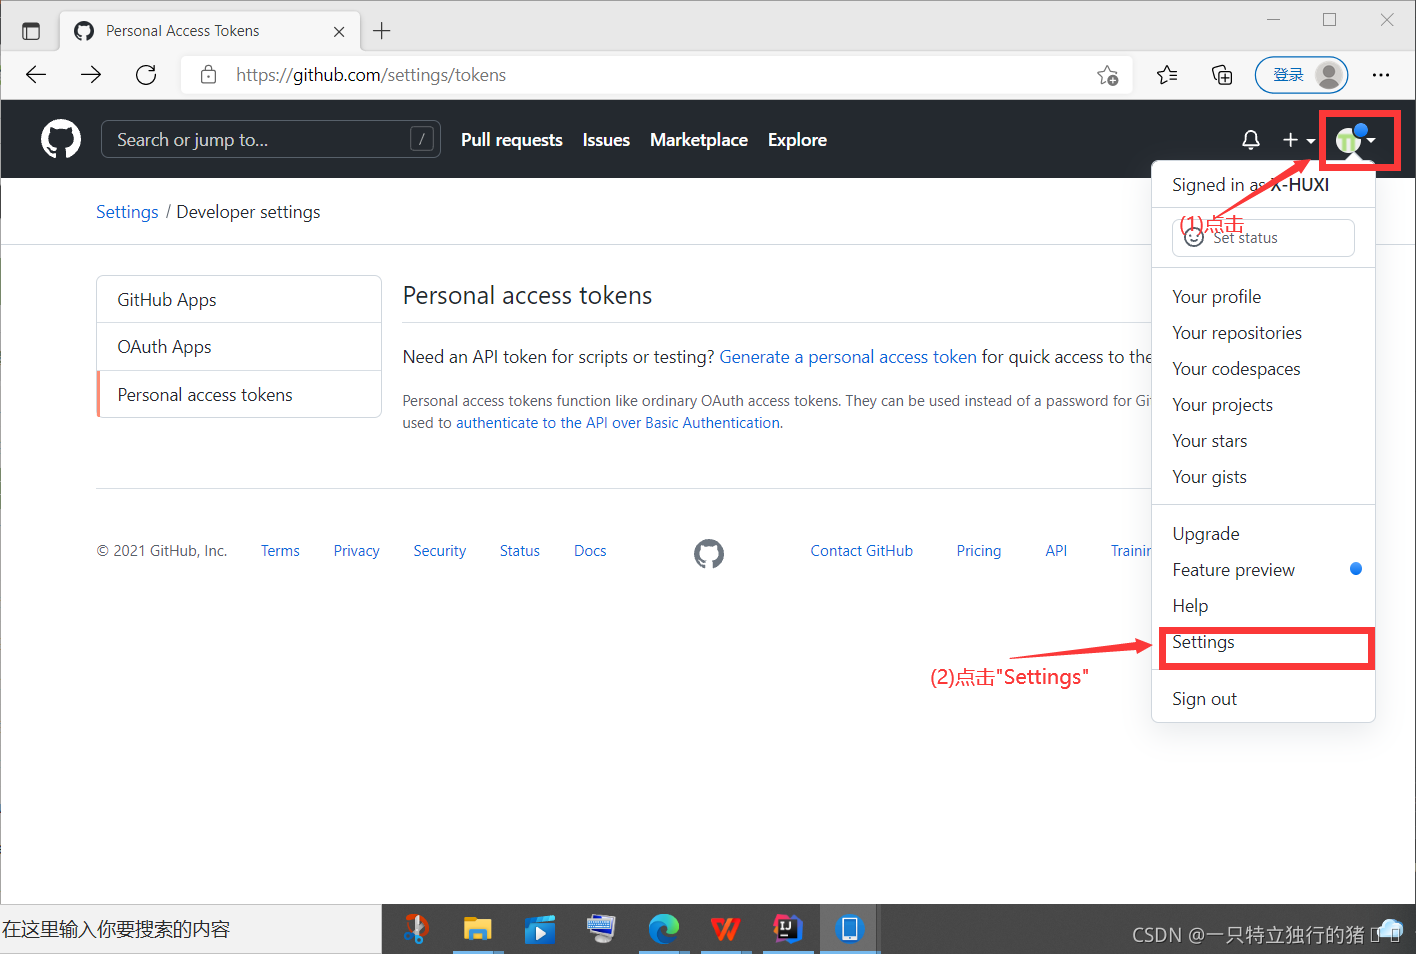Open the Contact GitHub footer link
Image resolution: width=1416 pixels, height=954 pixels.
tap(861, 551)
